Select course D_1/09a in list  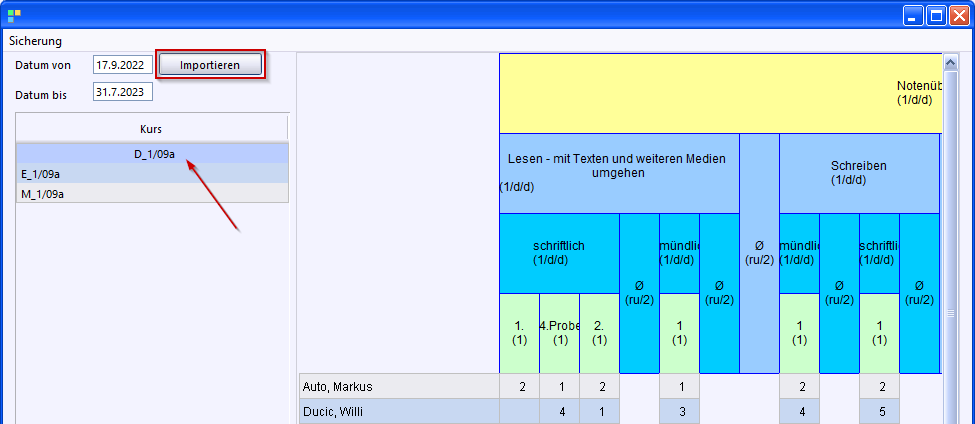[152, 154]
